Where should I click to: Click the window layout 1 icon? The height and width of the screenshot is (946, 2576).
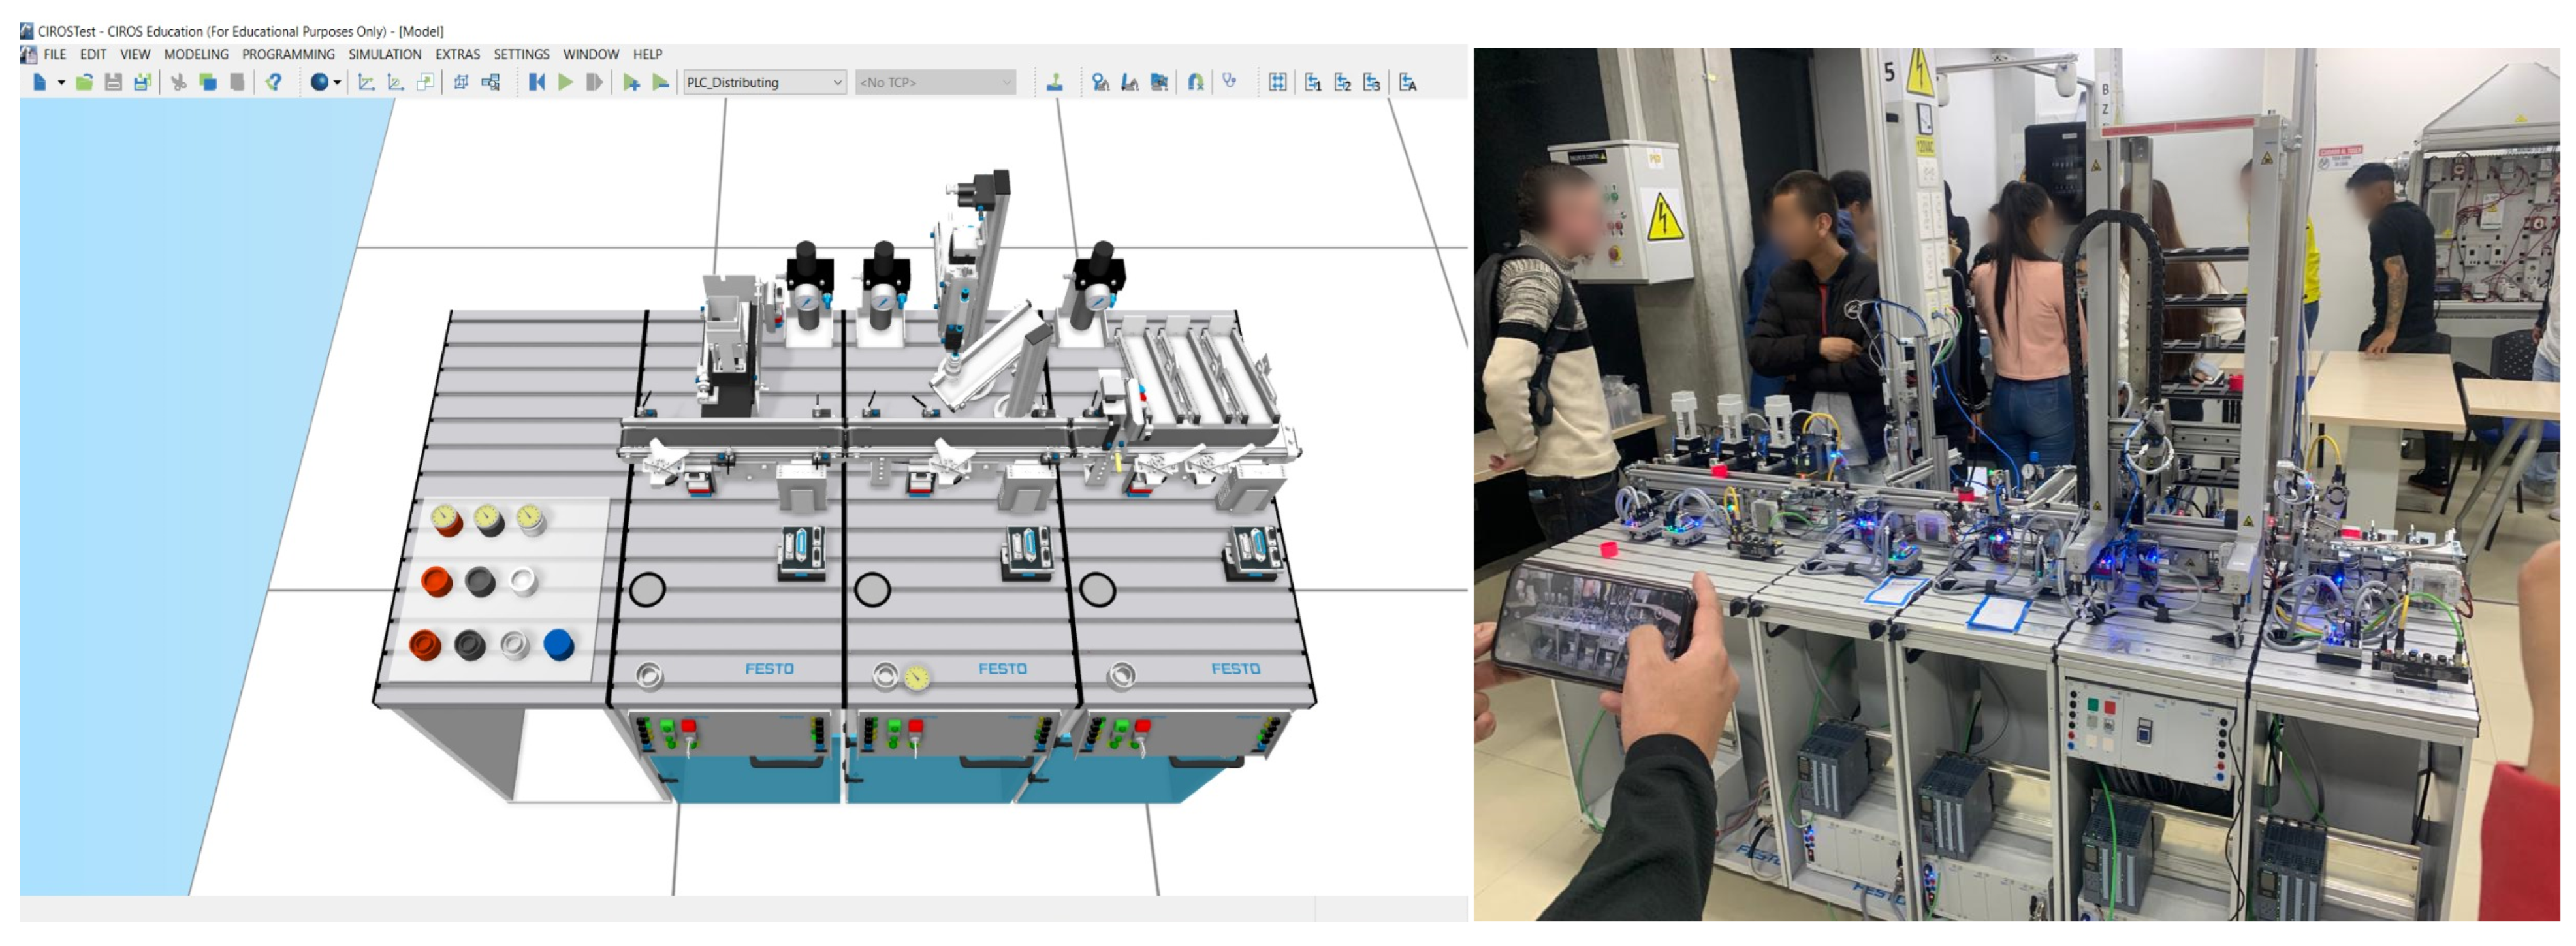pyautogui.click(x=1313, y=82)
